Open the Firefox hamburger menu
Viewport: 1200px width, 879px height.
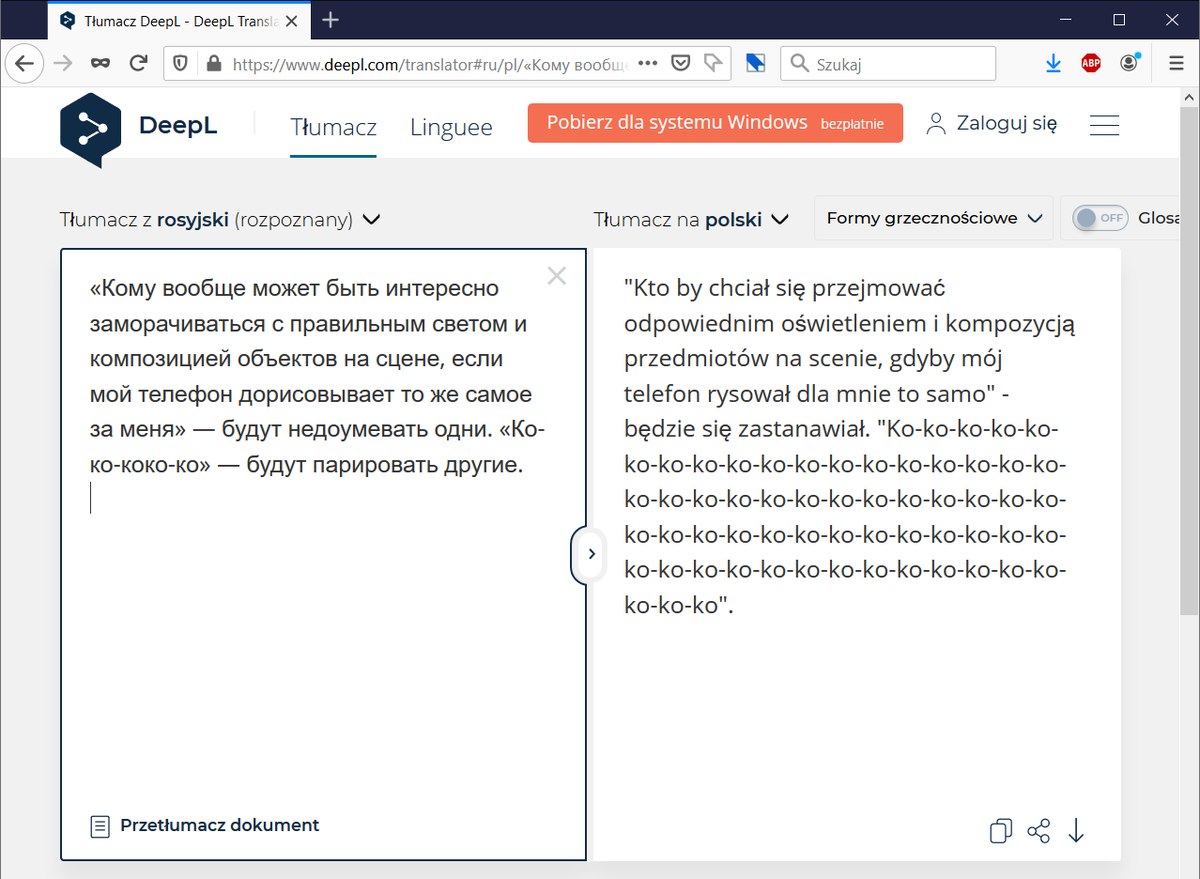(x=1176, y=63)
